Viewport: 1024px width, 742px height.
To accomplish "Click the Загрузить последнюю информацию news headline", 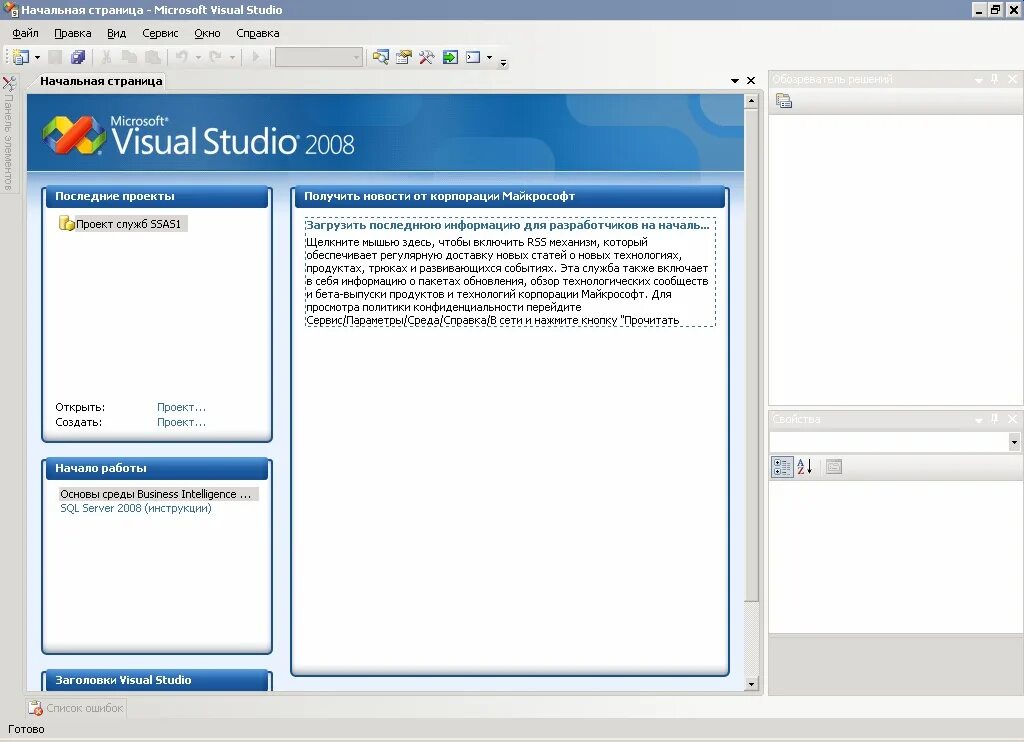I will tap(507, 225).
